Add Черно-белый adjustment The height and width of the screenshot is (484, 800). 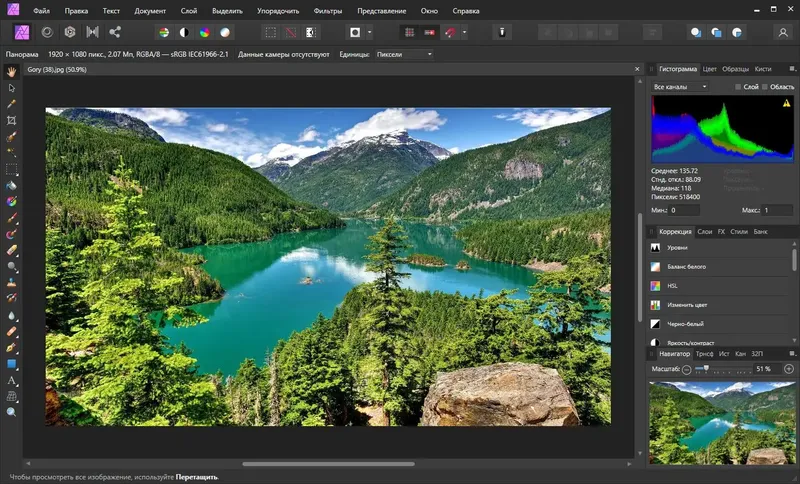[719, 324]
